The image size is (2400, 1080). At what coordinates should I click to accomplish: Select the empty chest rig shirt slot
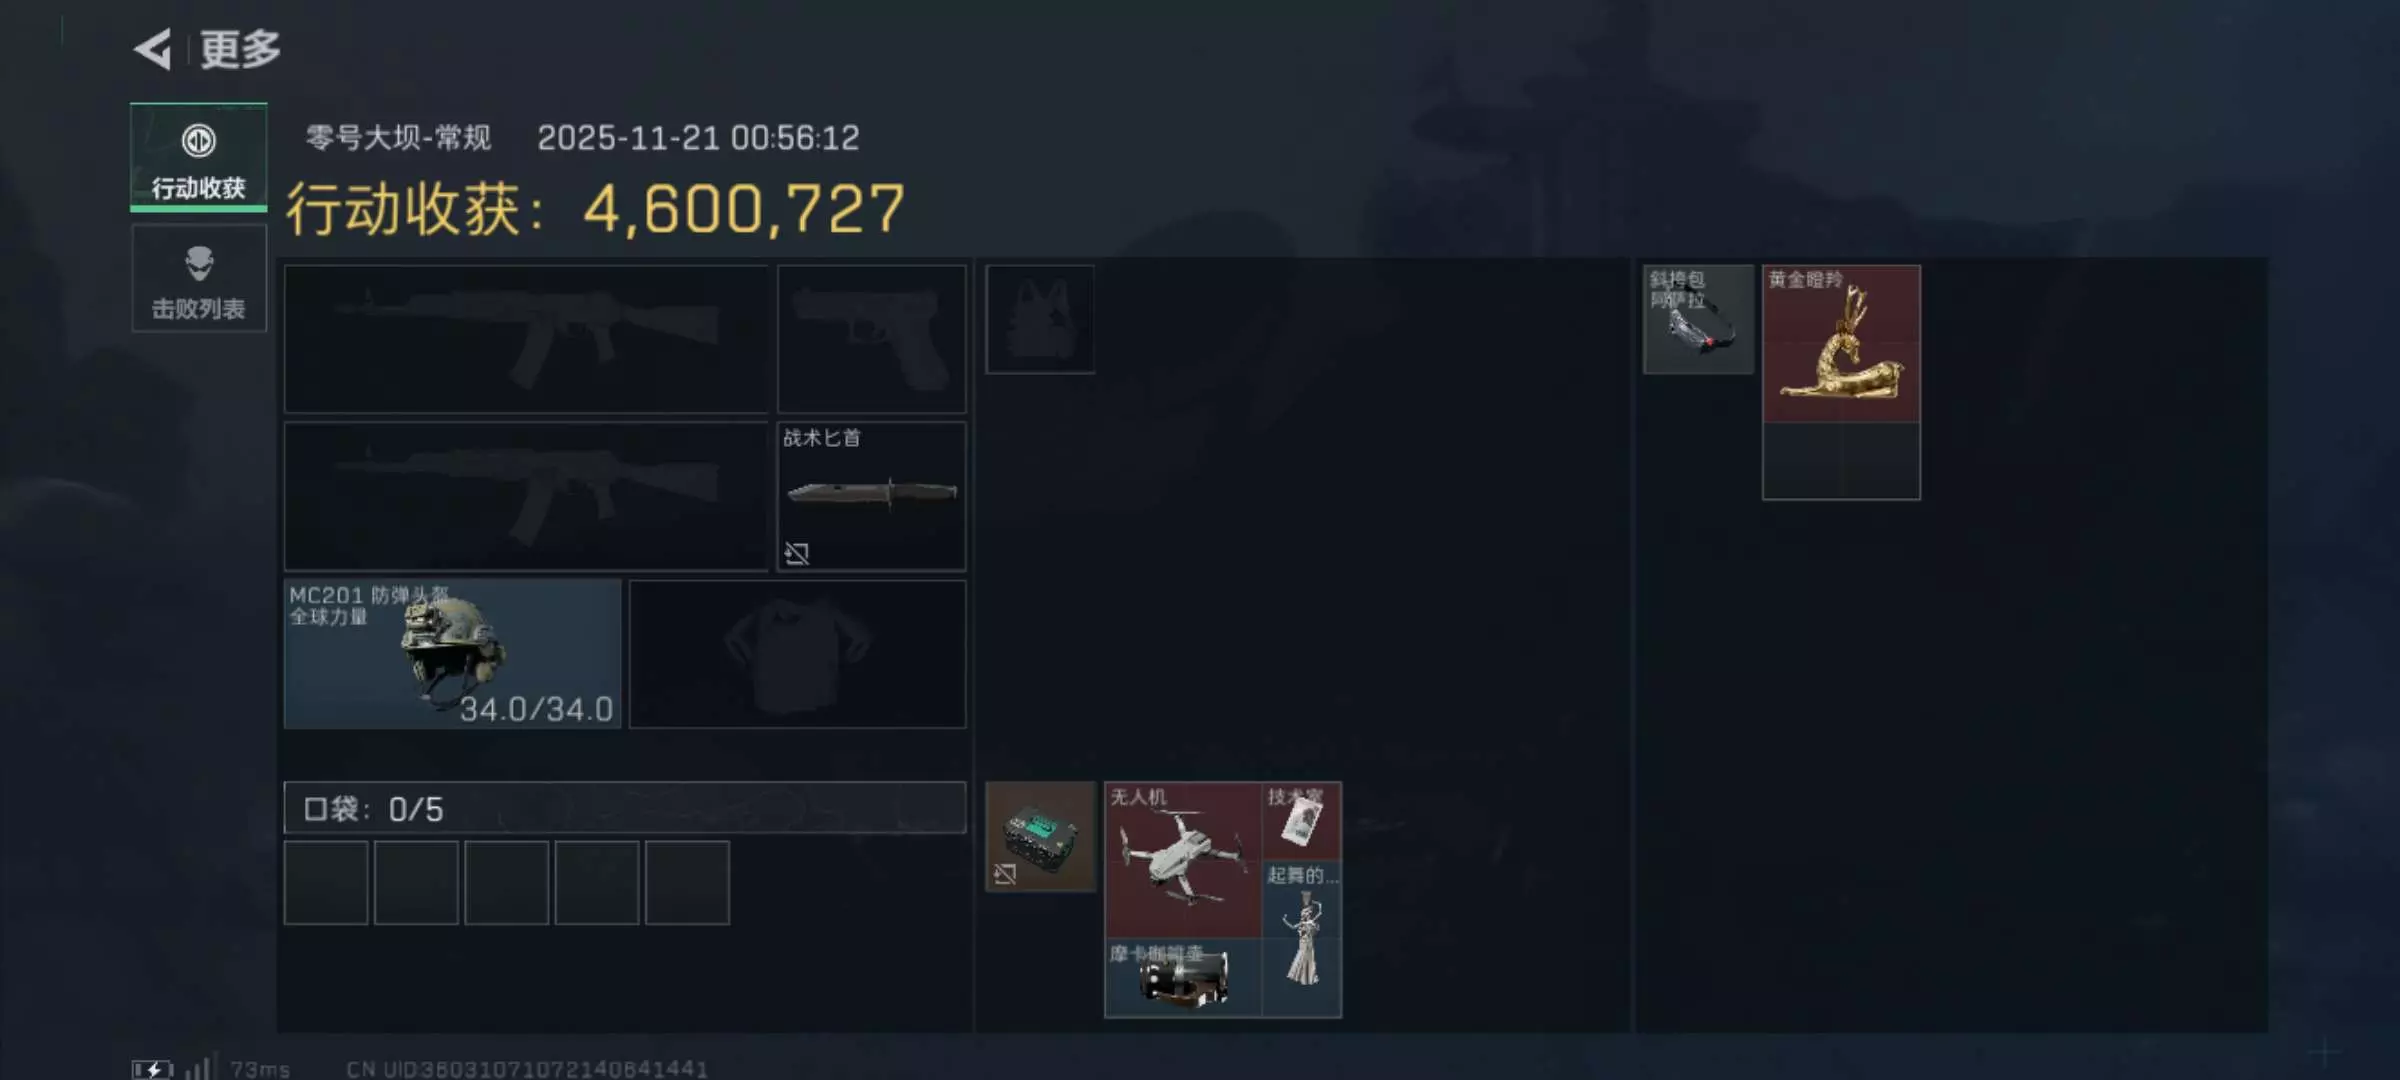(797, 654)
